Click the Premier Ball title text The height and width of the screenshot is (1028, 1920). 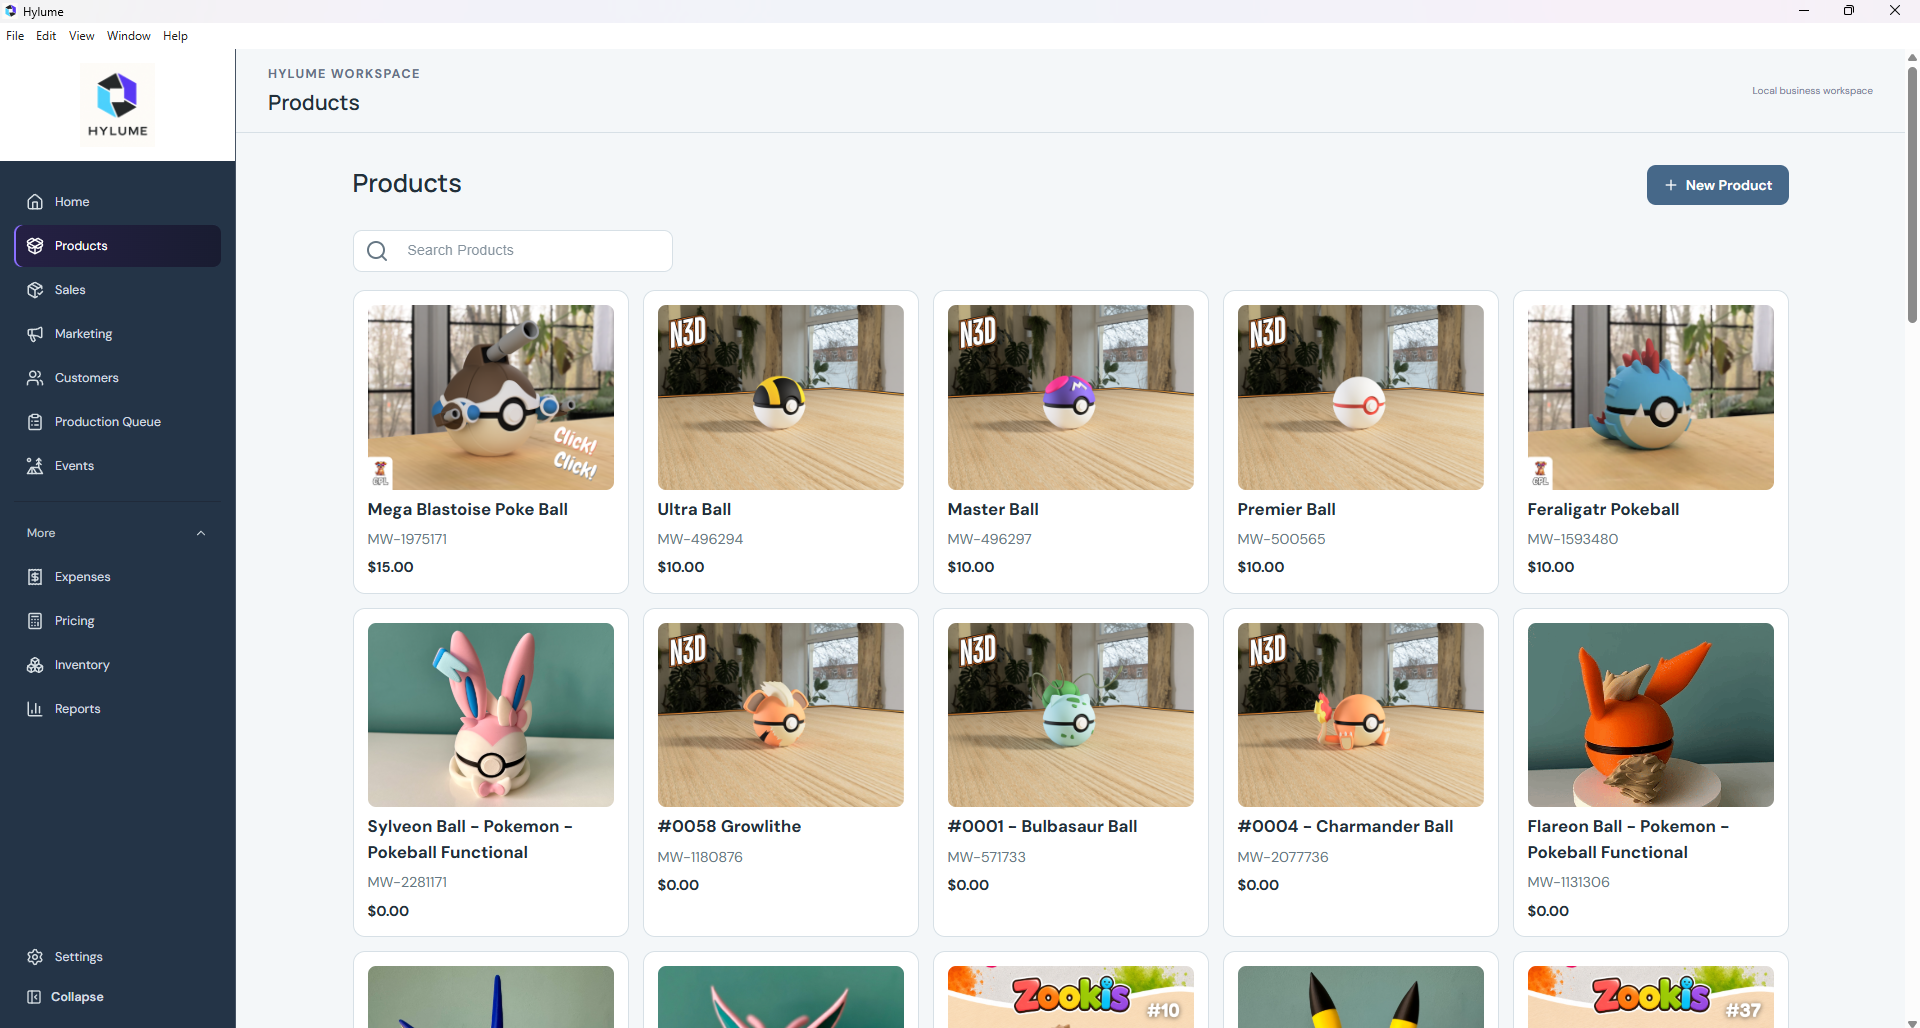[x=1286, y=510]
